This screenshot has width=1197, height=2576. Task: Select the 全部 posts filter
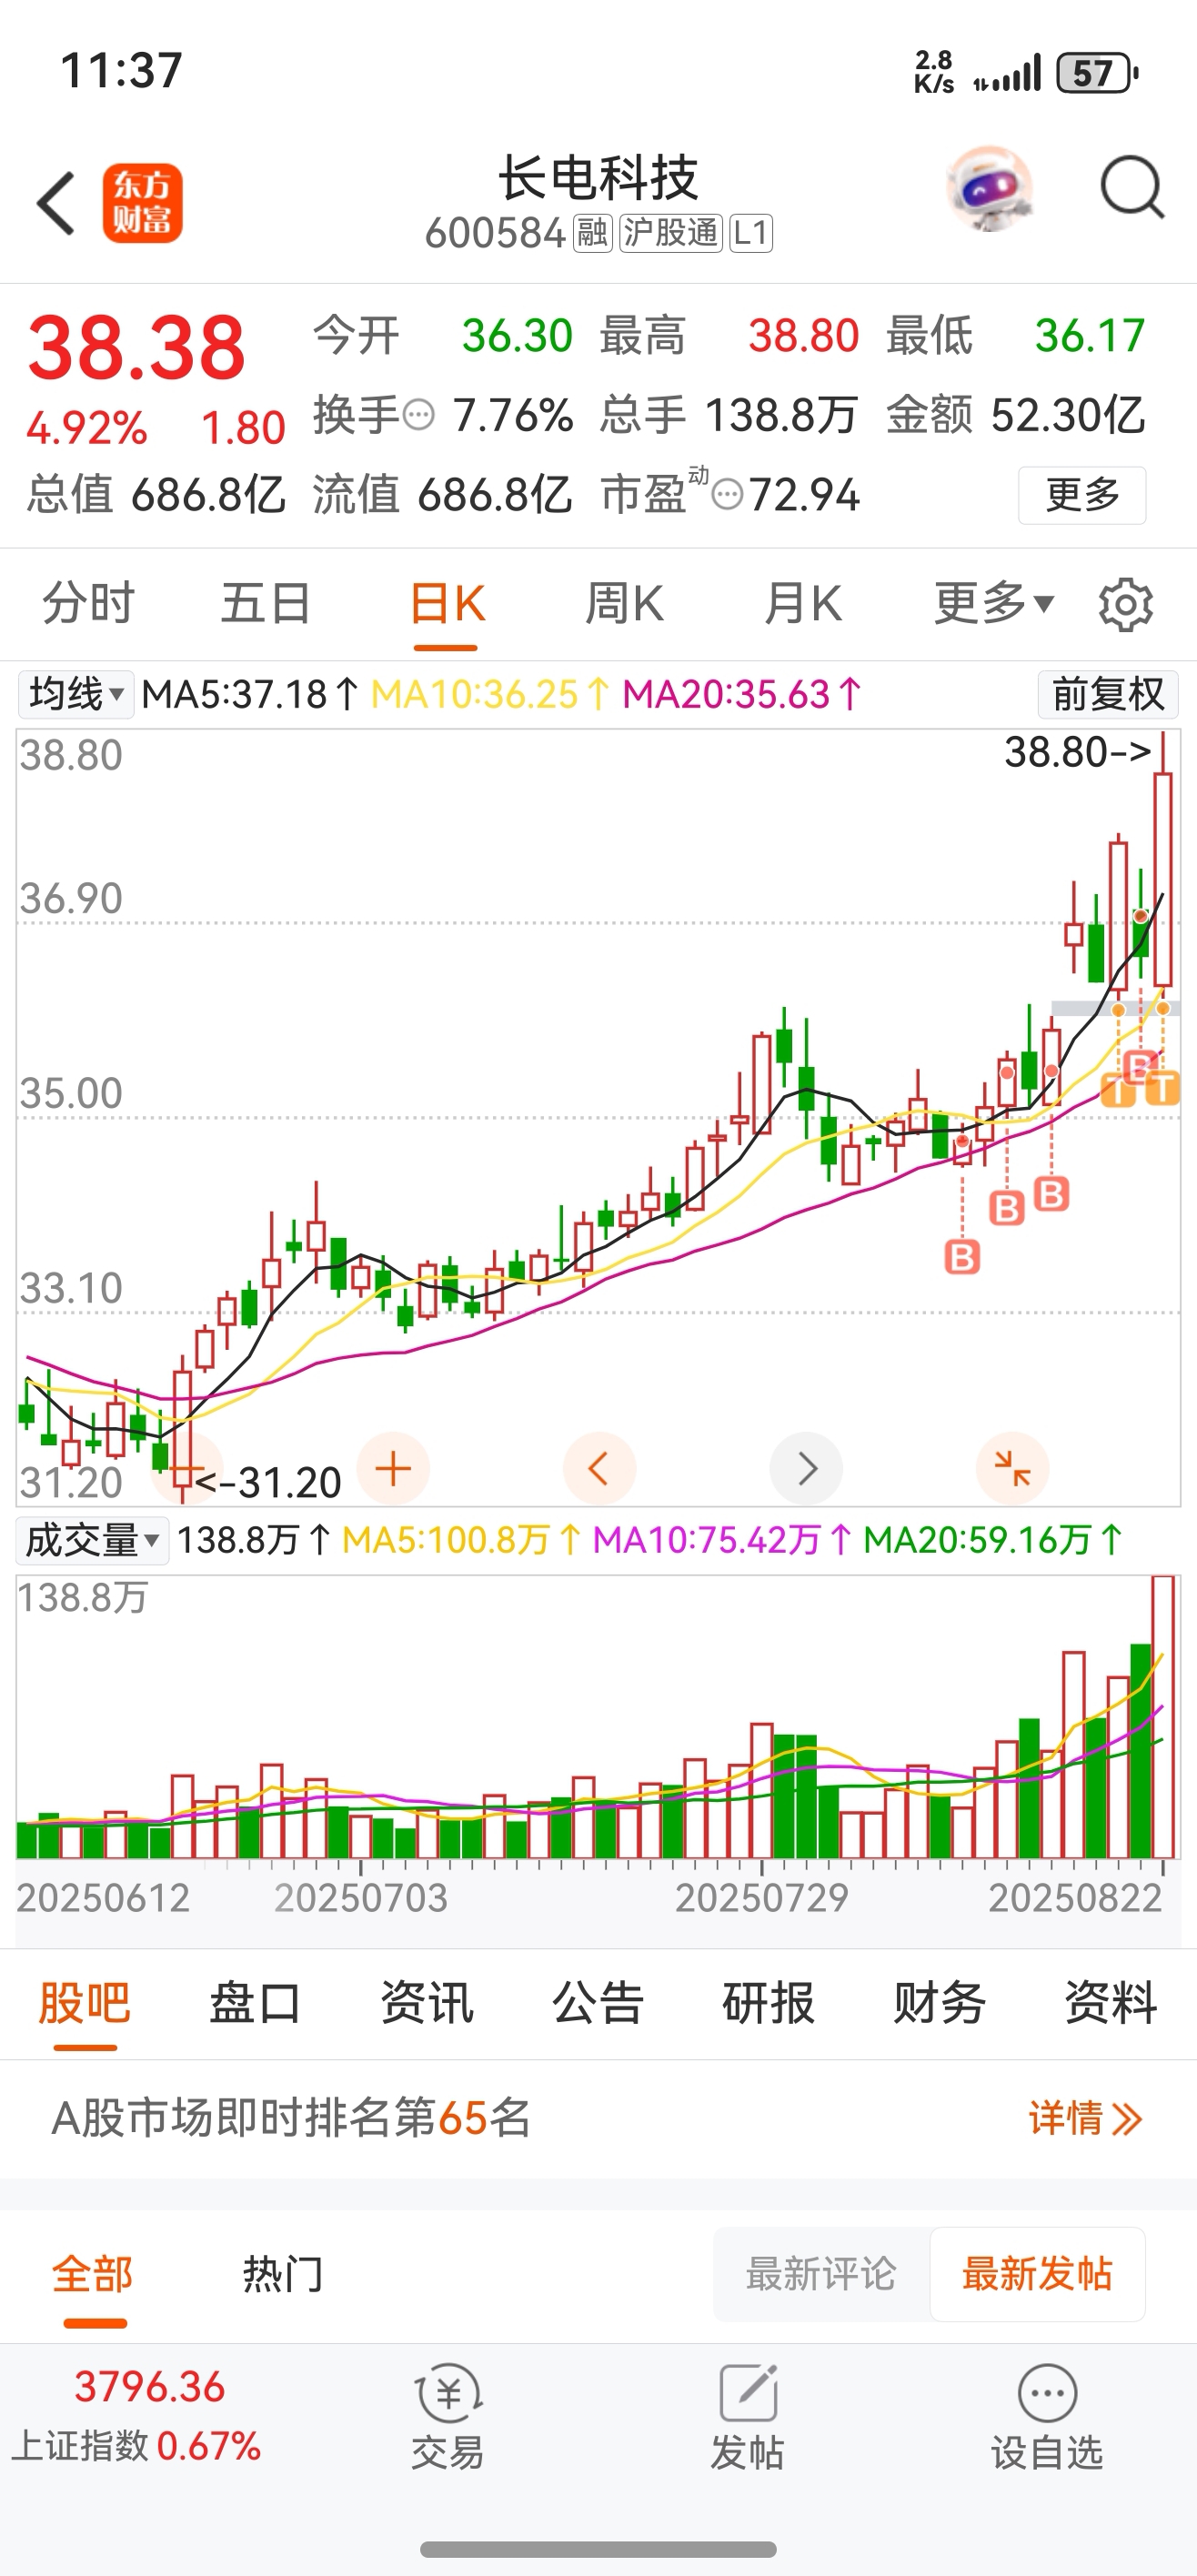coord(93,2274)
